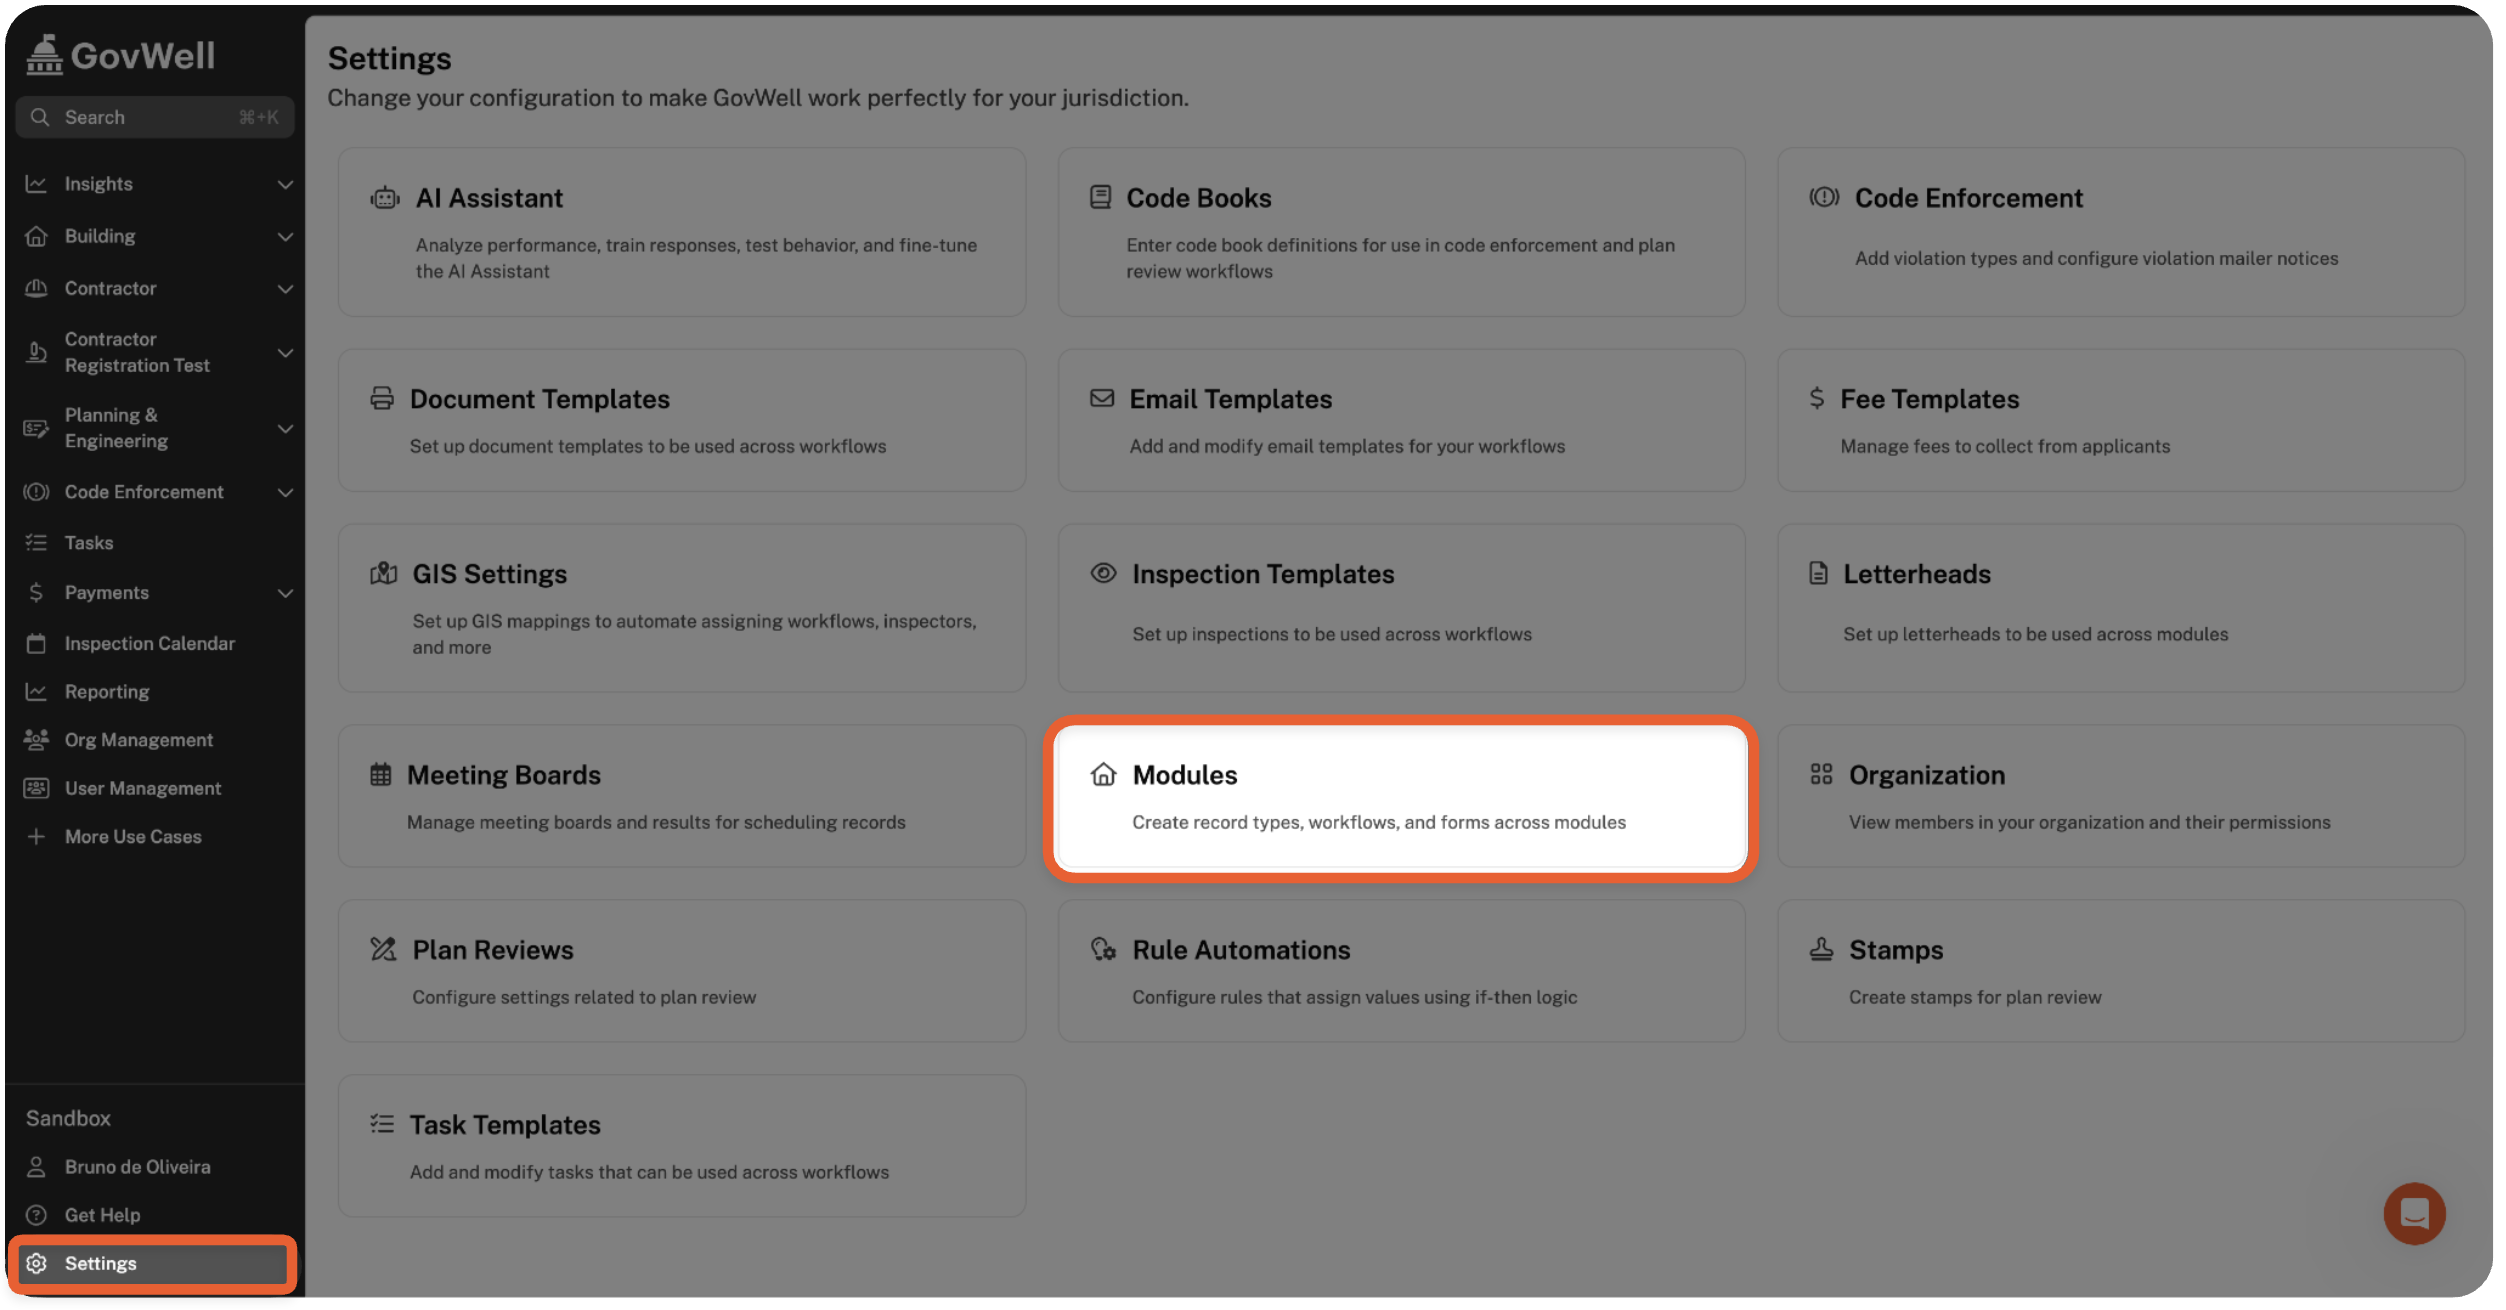Click the GovWell capitol logo icon
The image size is (2506, 1310).
[x=44, y=55]
